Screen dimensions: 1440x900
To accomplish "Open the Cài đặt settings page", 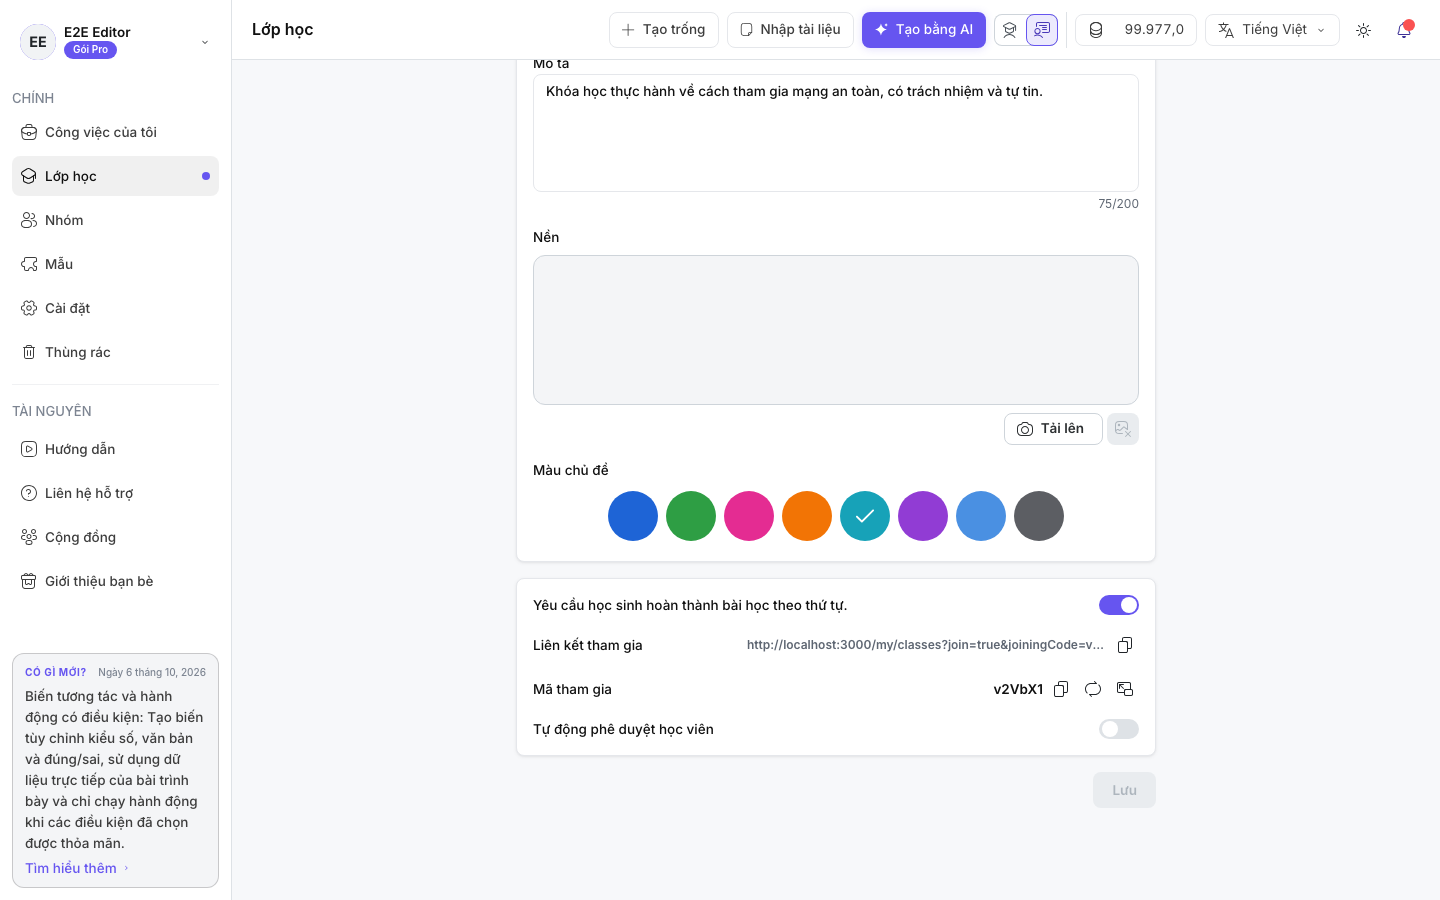I will [115, 308].
